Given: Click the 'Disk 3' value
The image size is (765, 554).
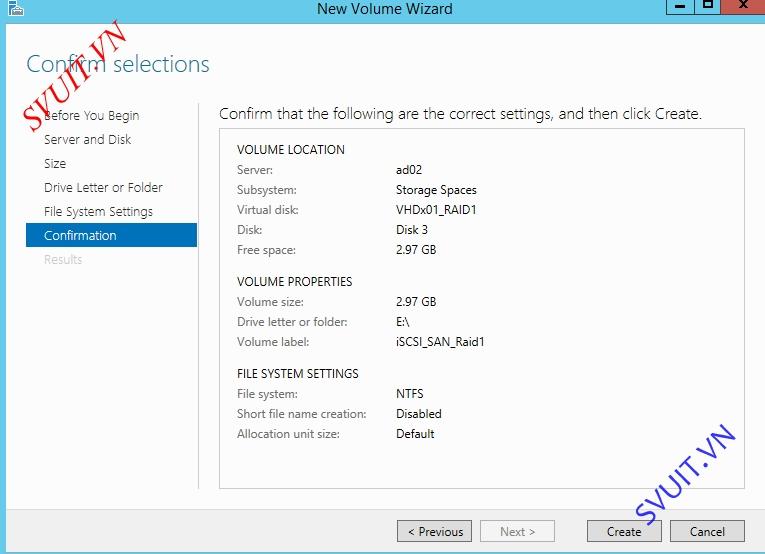Looking at the screenshot, I should pyautogui.click(x=412, y=230).
